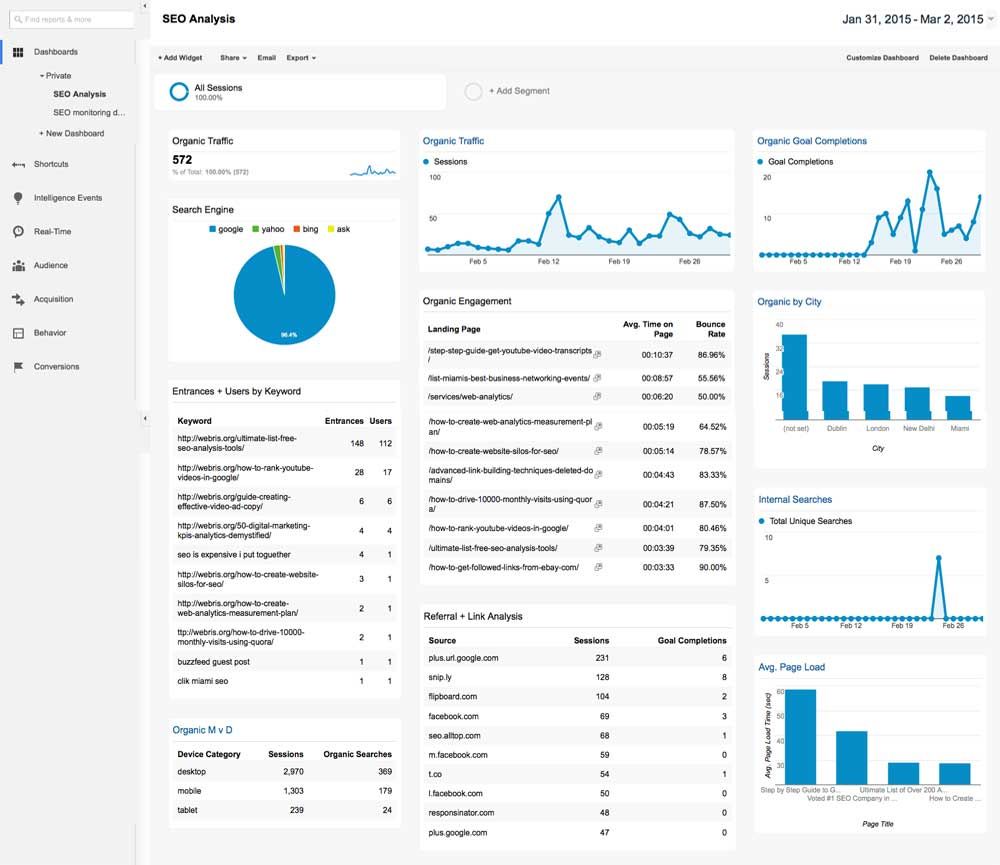Click the Acquisition arrow icon
Image resolution: width=1000 pixels, height=865 pixels.
tap(18, 299)
